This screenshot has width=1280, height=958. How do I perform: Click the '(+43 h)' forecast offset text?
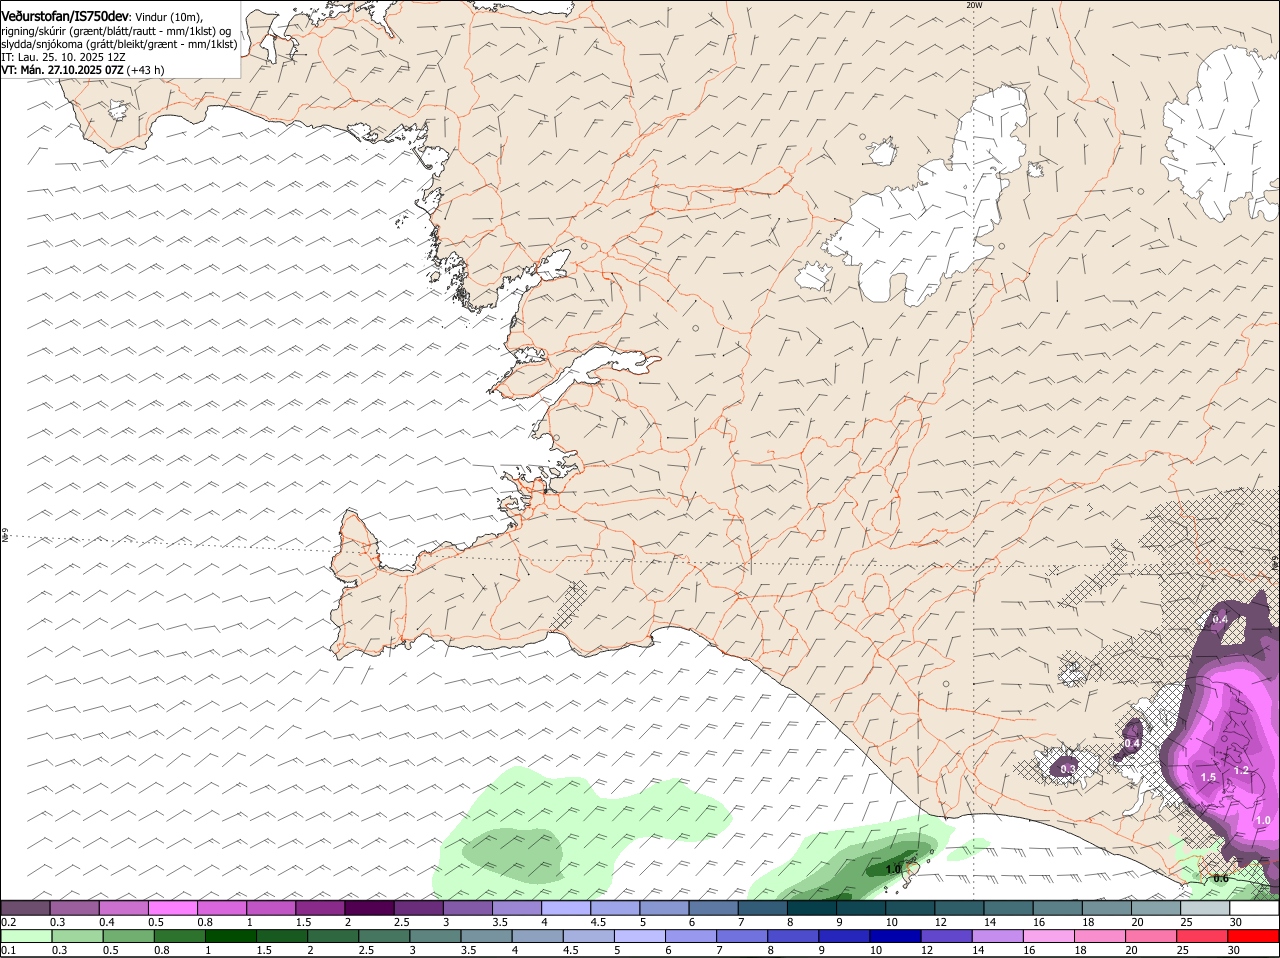[x=146, y=70]
